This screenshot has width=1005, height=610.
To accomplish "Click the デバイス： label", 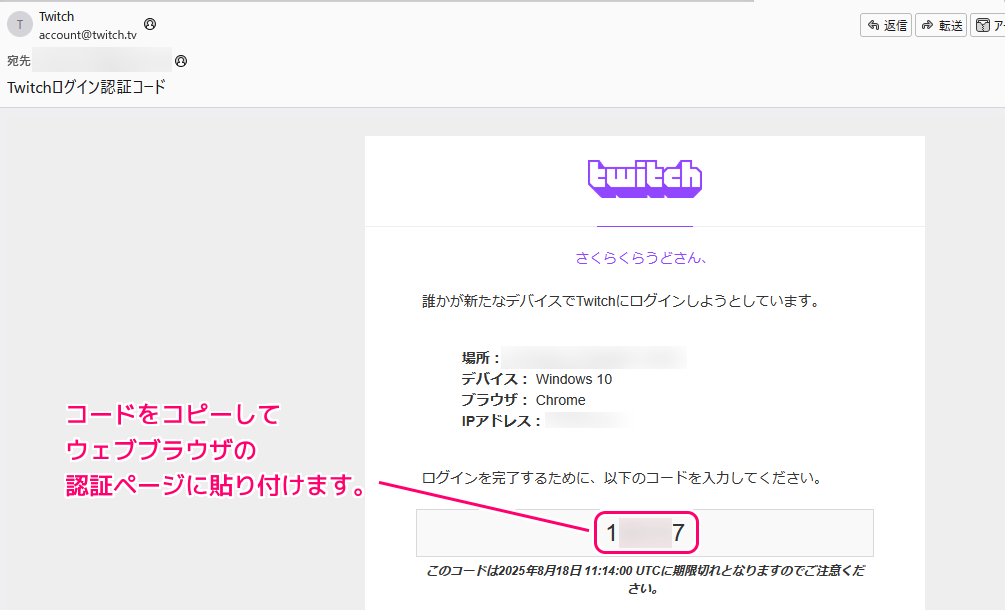I will click(495, 379).
